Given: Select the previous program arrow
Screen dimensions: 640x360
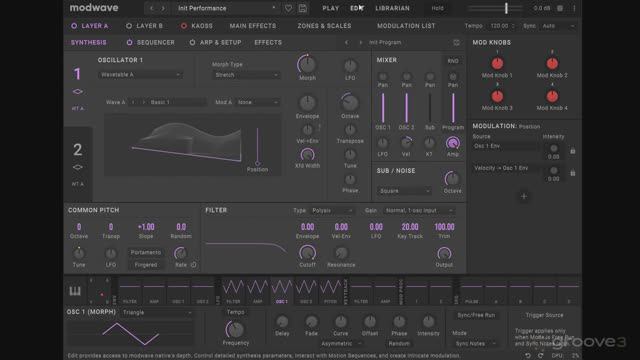Looking at the screenshot, I should (x=347, y=42).
